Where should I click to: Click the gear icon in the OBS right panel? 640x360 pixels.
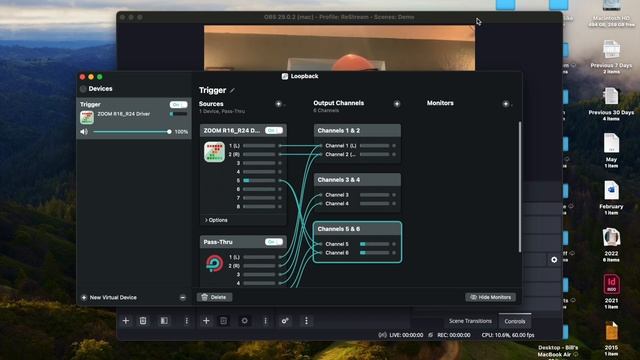[554, 260]
